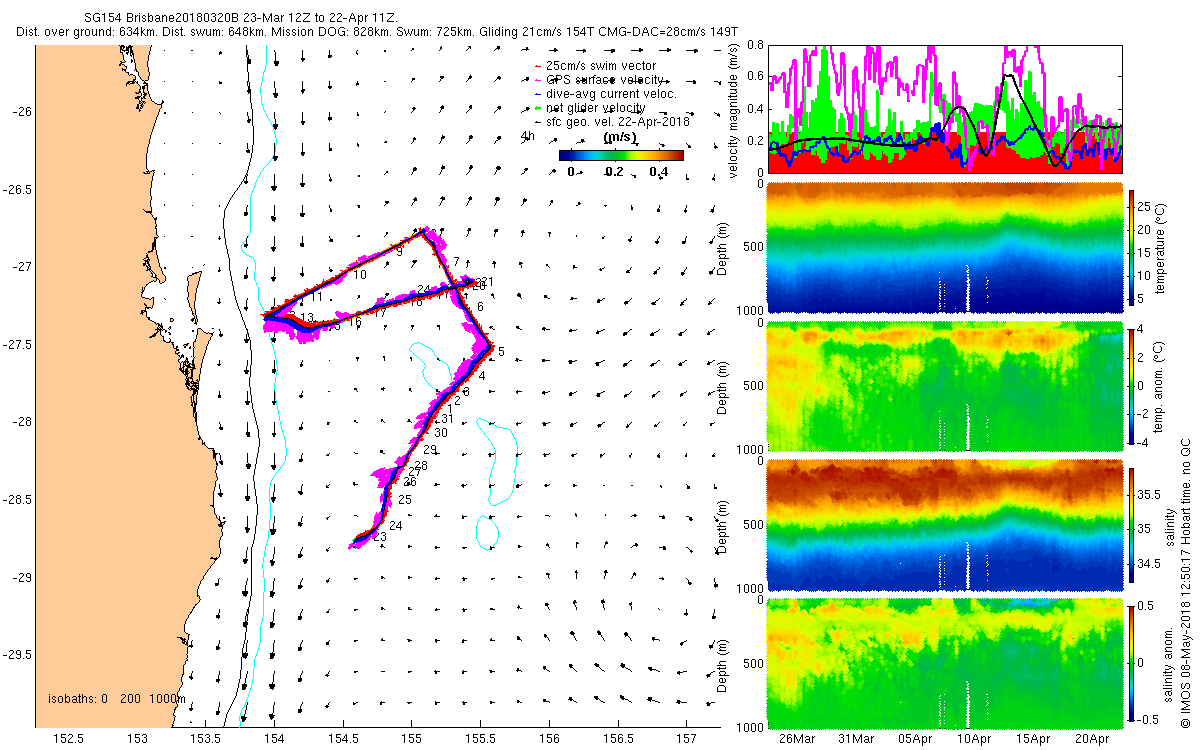Click the '31Mar' date tick label

(855, 739)
